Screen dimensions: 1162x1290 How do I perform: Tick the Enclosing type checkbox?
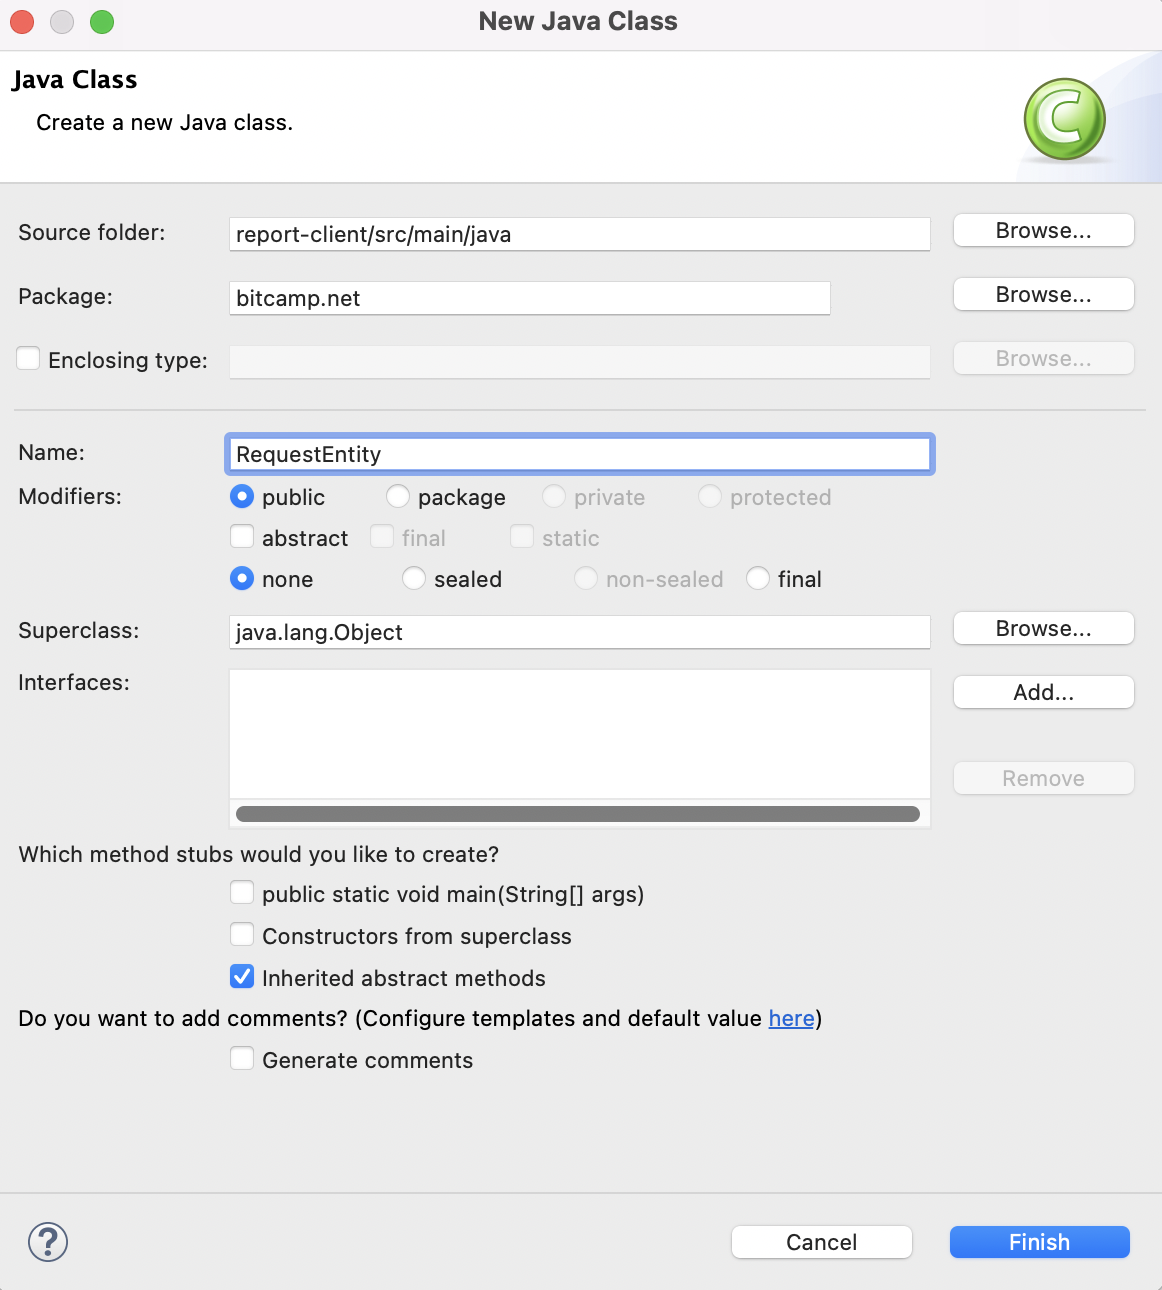coord(28,359)
